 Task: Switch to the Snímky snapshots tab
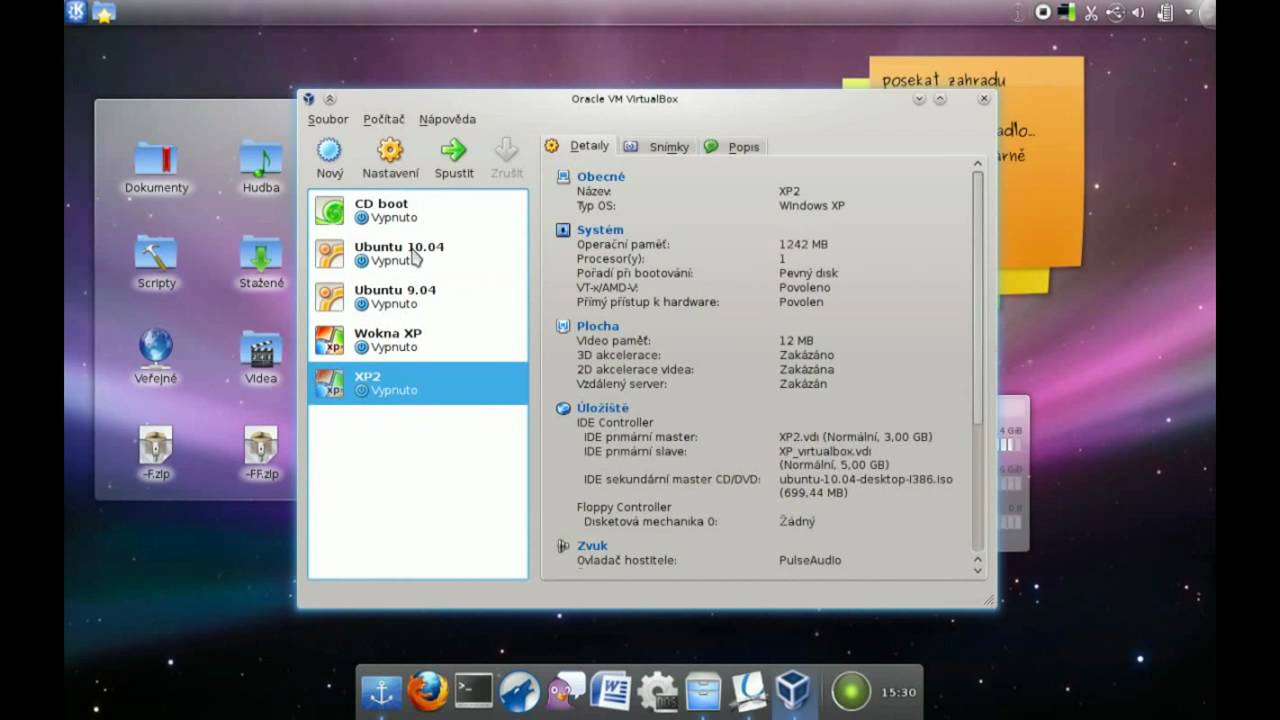point(657,146)
